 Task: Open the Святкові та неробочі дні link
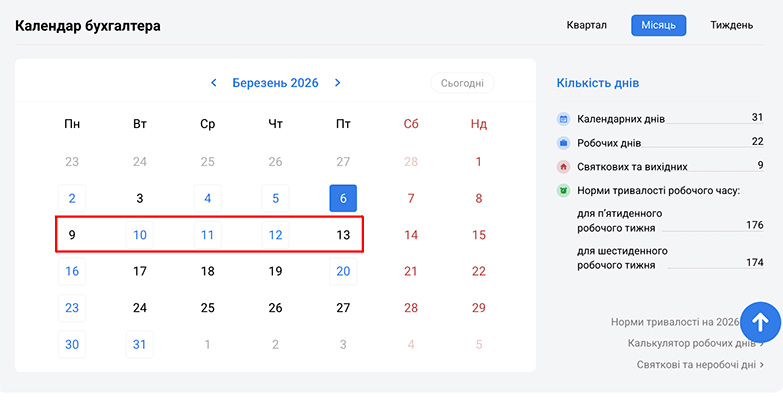click(699, 365)
